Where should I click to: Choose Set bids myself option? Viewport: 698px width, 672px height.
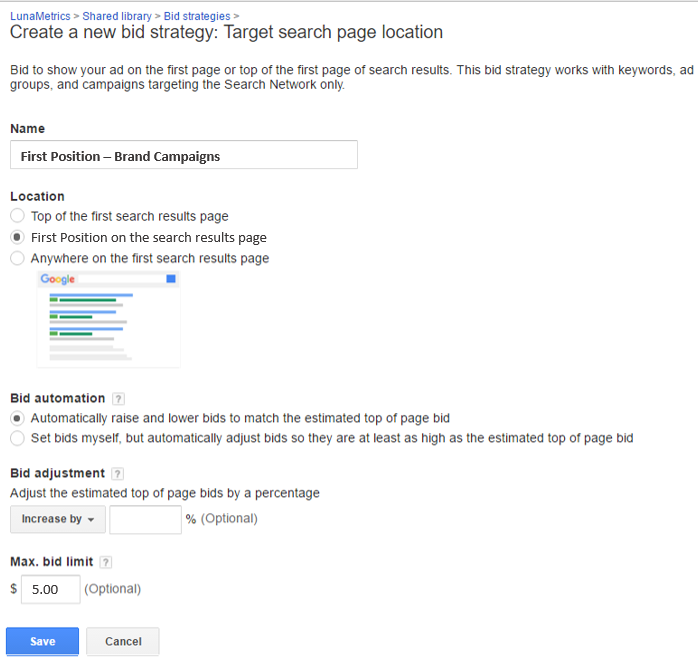17,438
